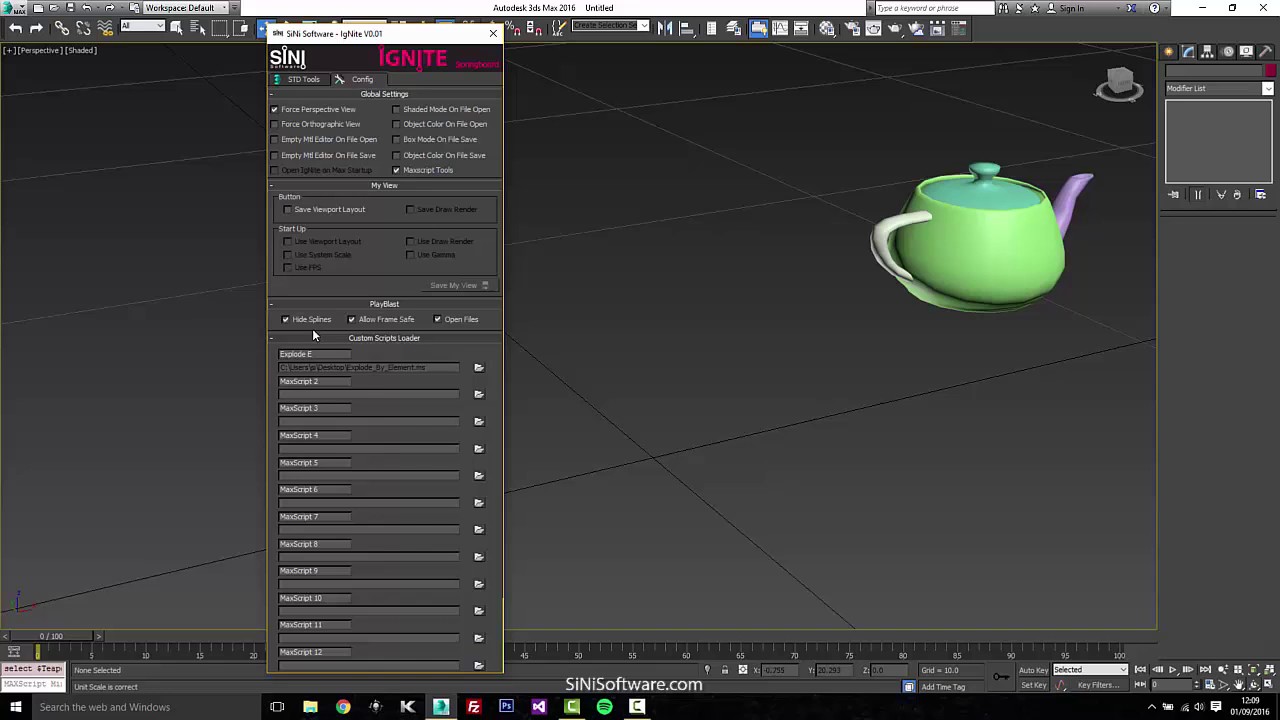Viewport: 1280px width, 720px height.
Task: Expand the Modifier List dropdown
Action: [x=1267, y=89]
